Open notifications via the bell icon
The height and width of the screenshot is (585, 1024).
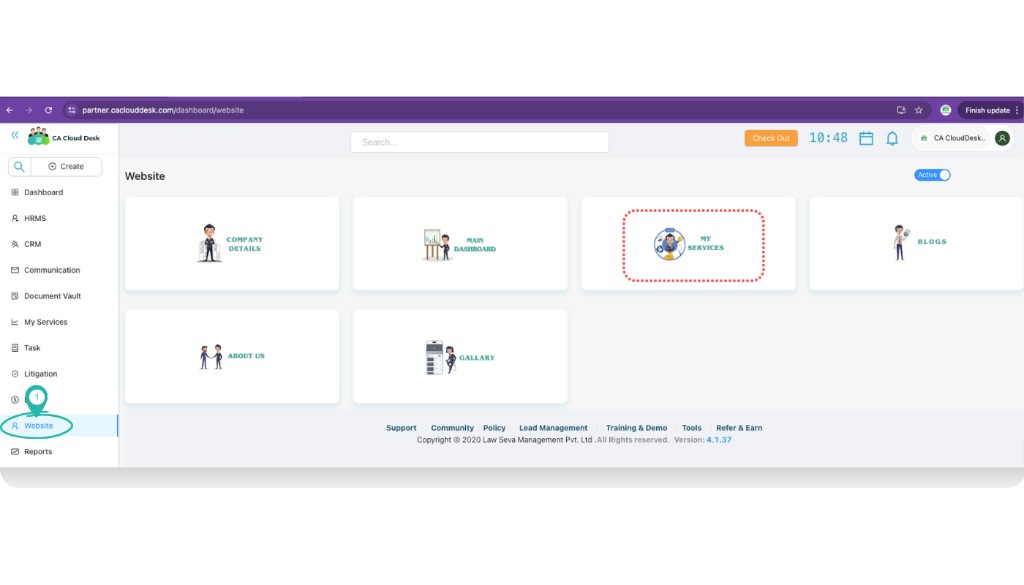pos(893,138)
